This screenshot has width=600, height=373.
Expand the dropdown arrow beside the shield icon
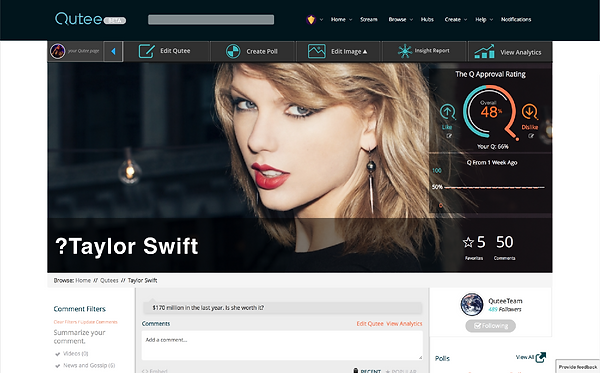click(x=321, y=20)
